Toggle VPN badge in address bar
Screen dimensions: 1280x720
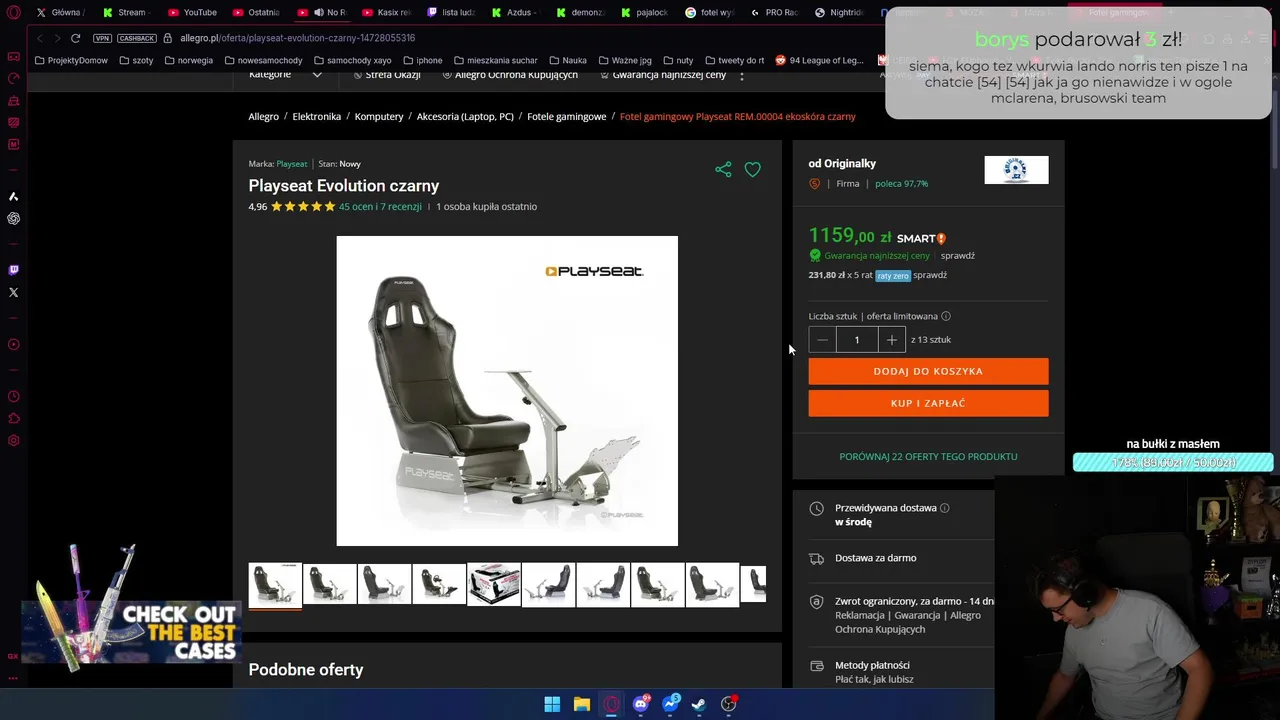coord(102,38)
